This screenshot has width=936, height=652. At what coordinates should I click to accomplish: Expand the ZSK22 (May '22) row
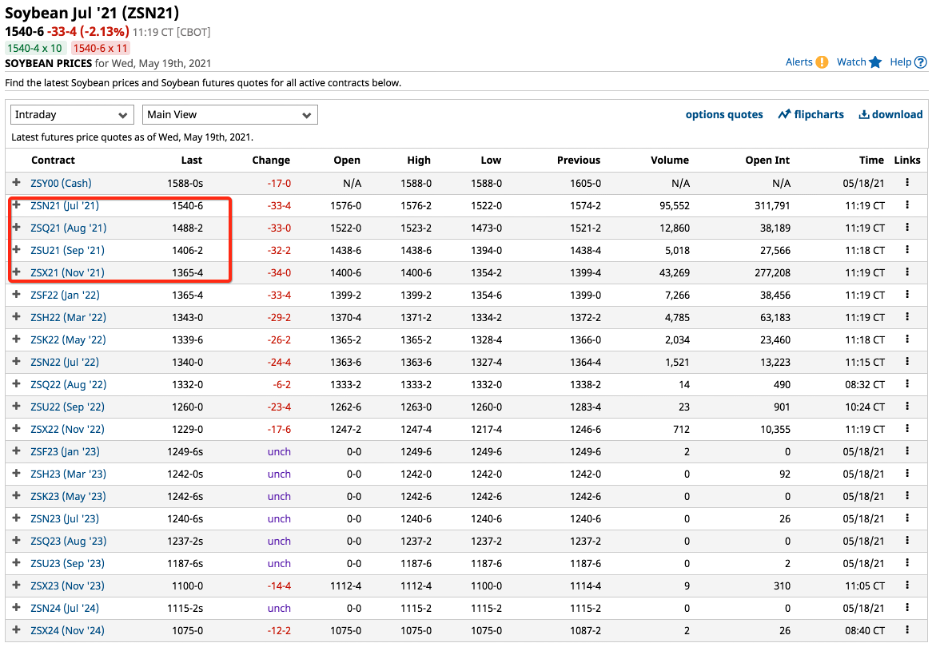pos(17,339)
